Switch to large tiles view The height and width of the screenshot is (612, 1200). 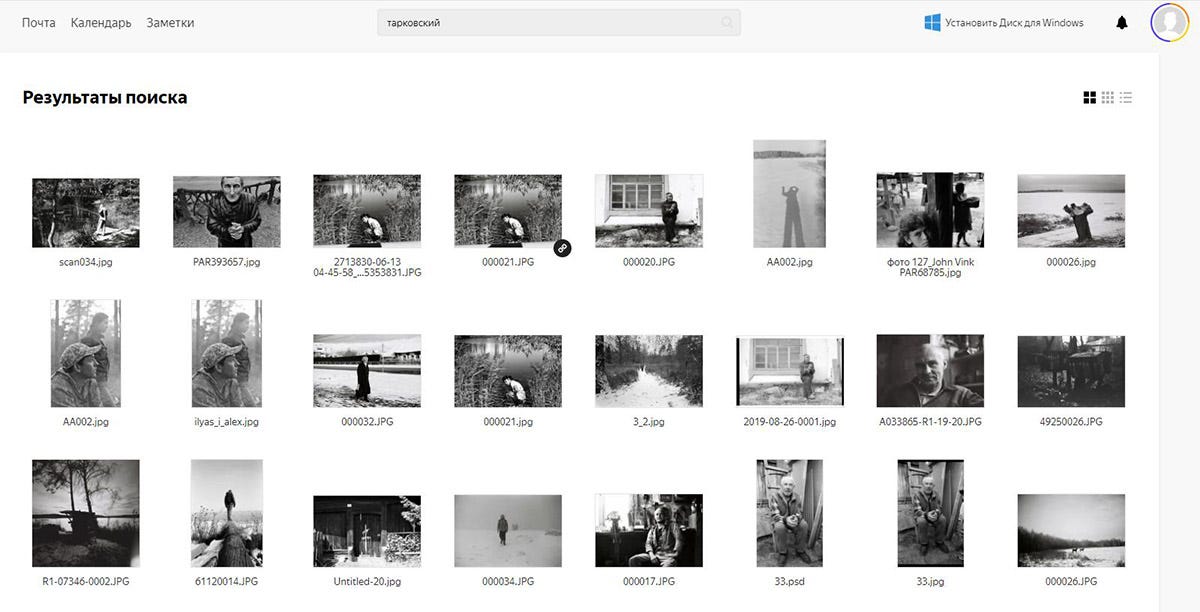tap(1089, 98)
